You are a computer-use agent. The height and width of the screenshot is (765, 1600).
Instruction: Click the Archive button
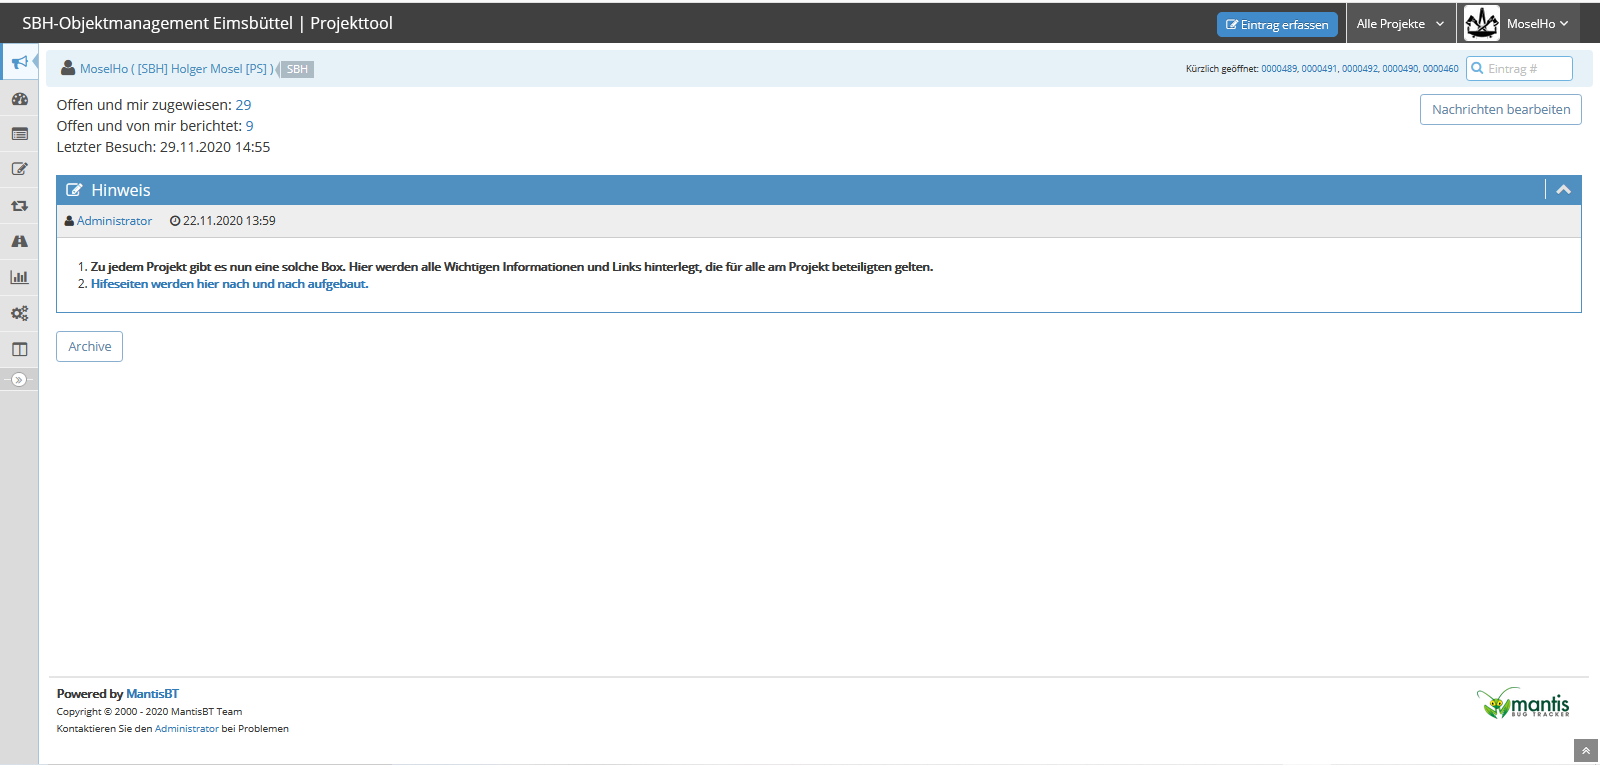89,347
